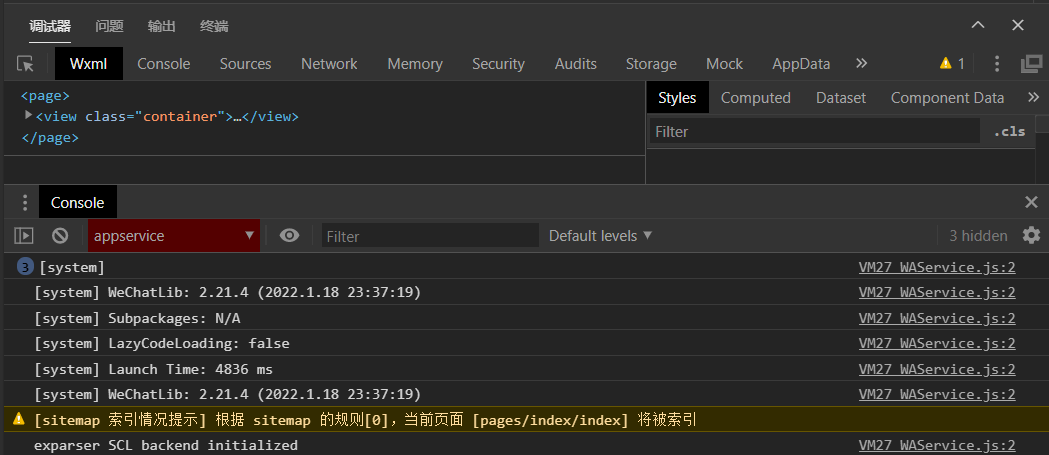Screen dimensions: 1049x455
Task: Select the 调试器 tab
Action: pos(50,26)
